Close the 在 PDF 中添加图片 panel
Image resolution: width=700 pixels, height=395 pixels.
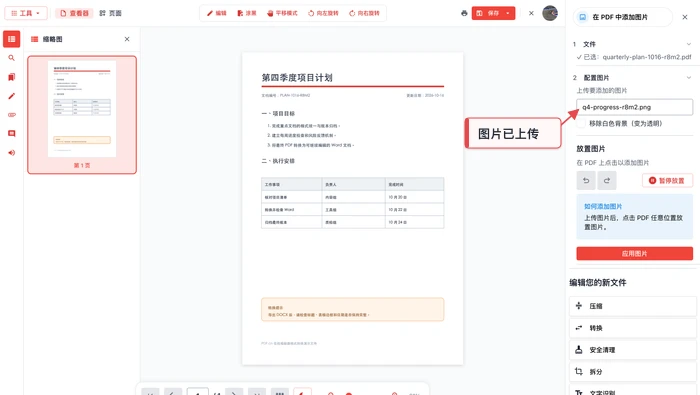coord(685,17)
